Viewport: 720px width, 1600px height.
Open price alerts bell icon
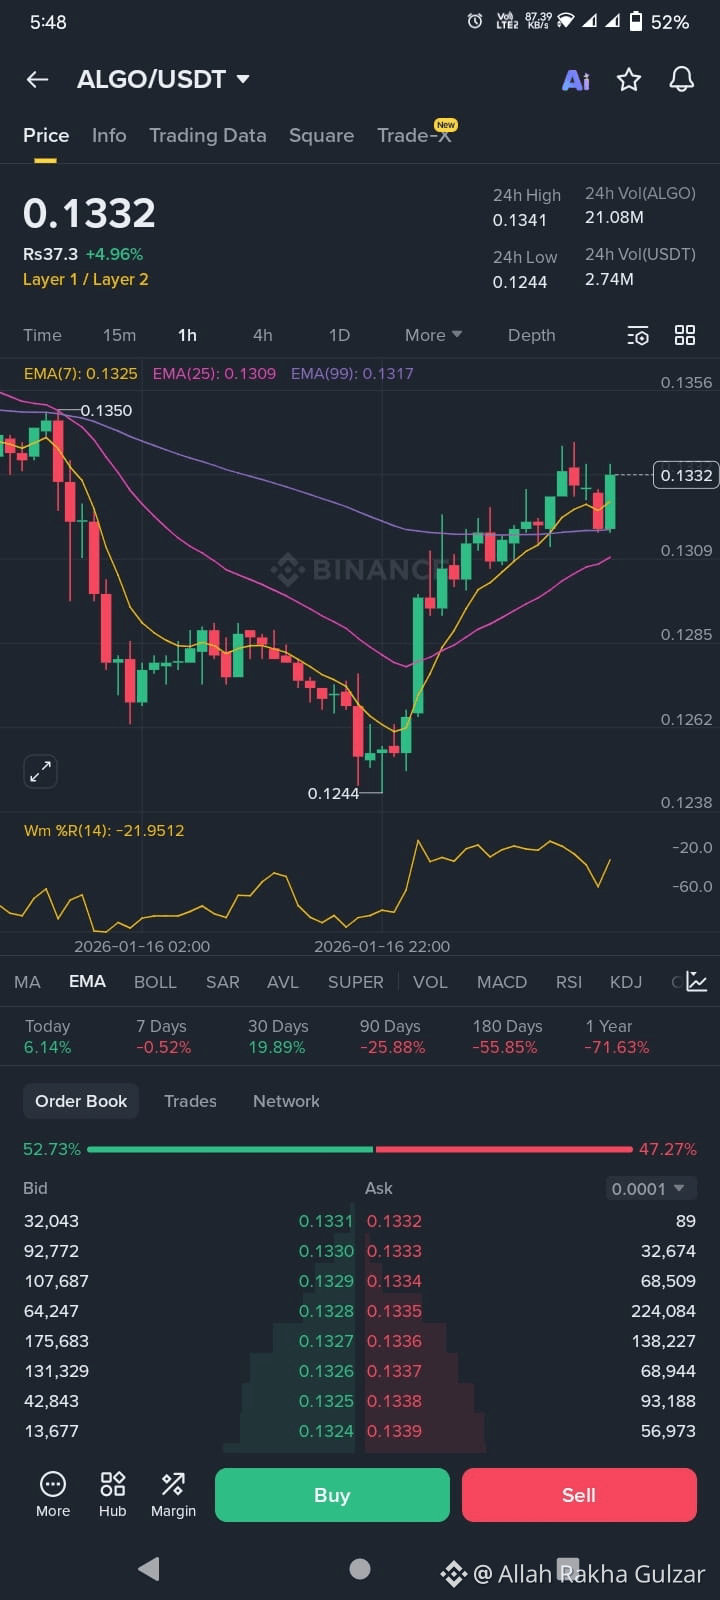[681, 80]
